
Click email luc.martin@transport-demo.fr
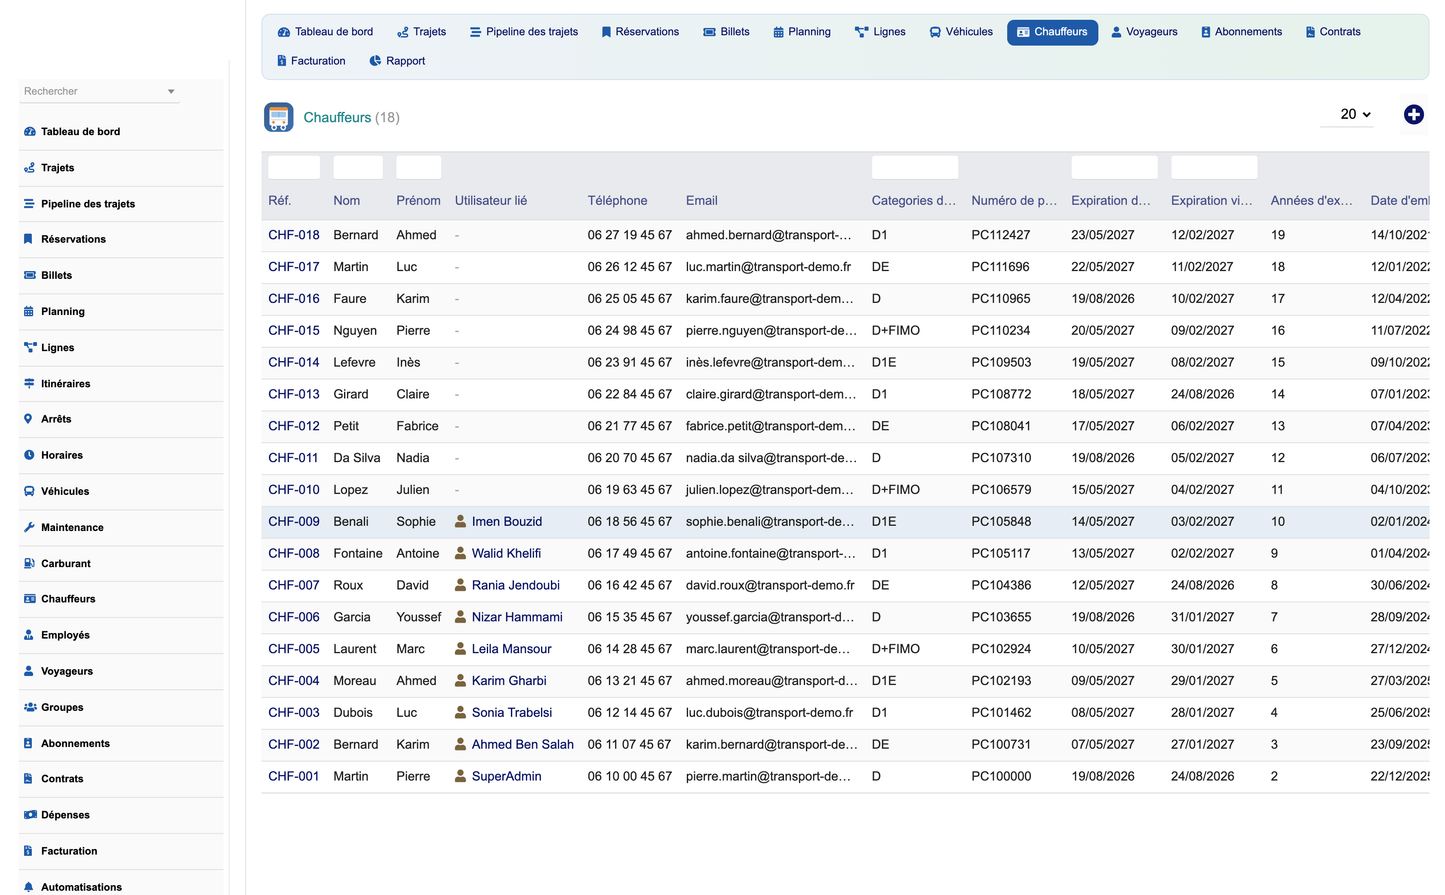(768, 267)
